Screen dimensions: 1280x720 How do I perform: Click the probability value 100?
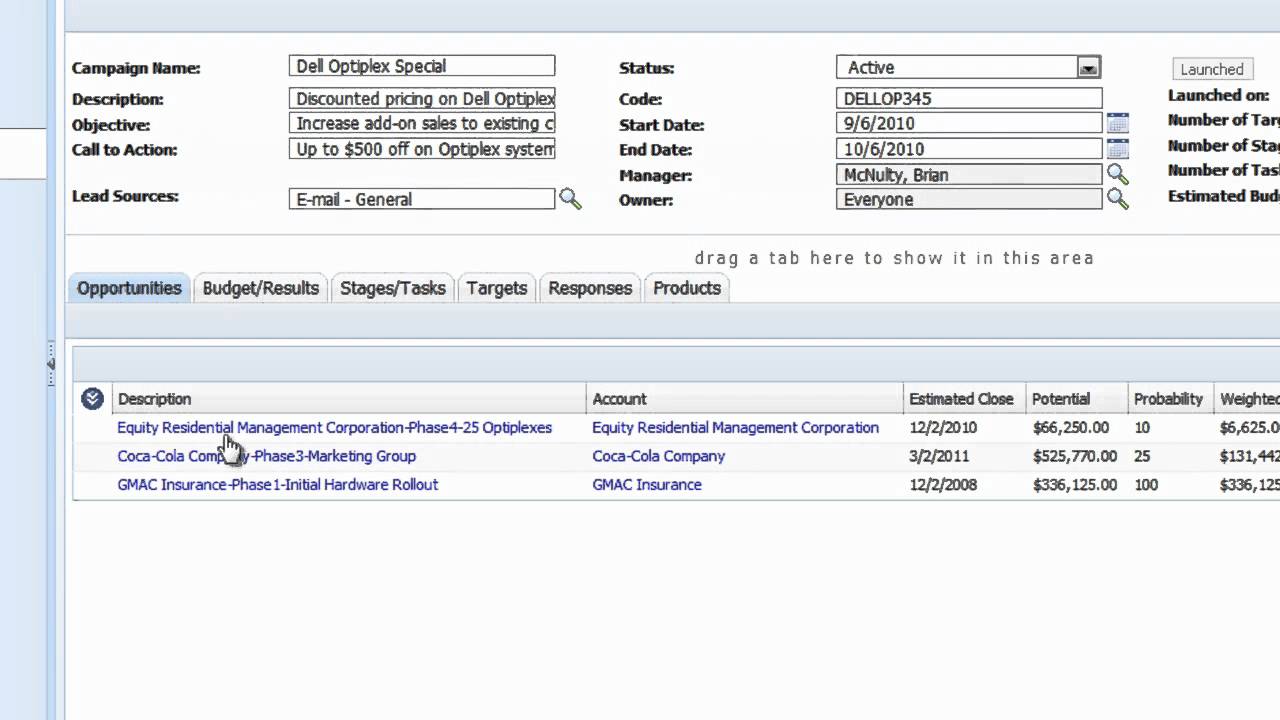click(x=1146, y=485)
